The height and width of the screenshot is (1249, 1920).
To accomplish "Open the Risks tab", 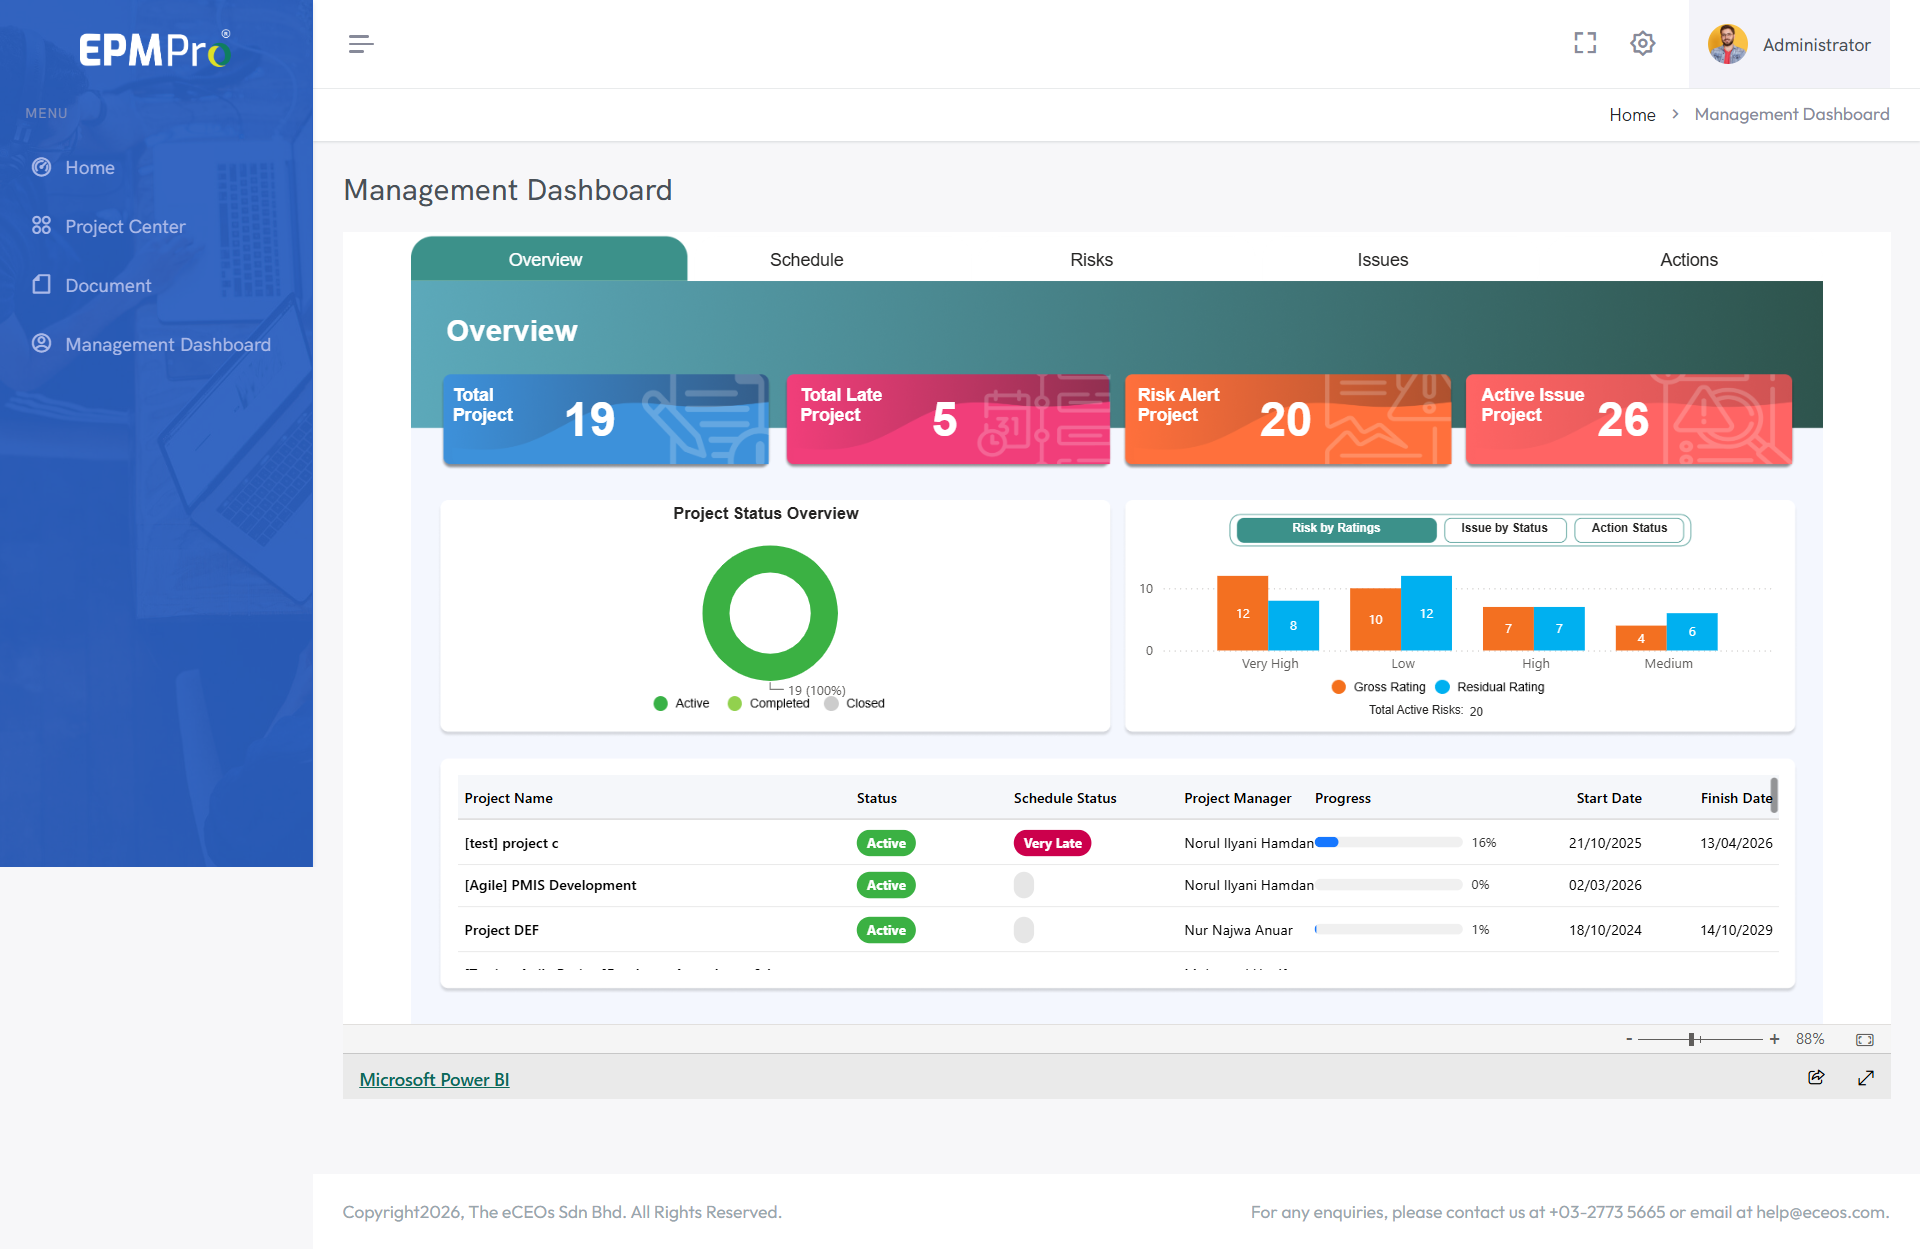I will point(1091,260).
